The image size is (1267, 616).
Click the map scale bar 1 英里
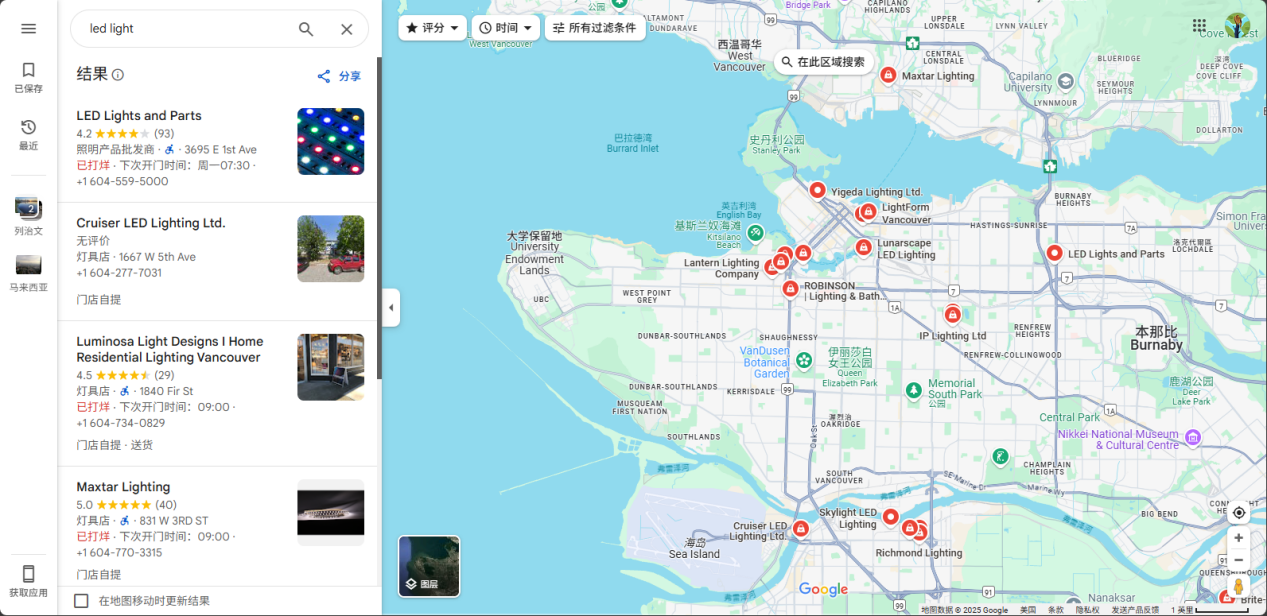pyautogui.click(x=1209, y=610)
